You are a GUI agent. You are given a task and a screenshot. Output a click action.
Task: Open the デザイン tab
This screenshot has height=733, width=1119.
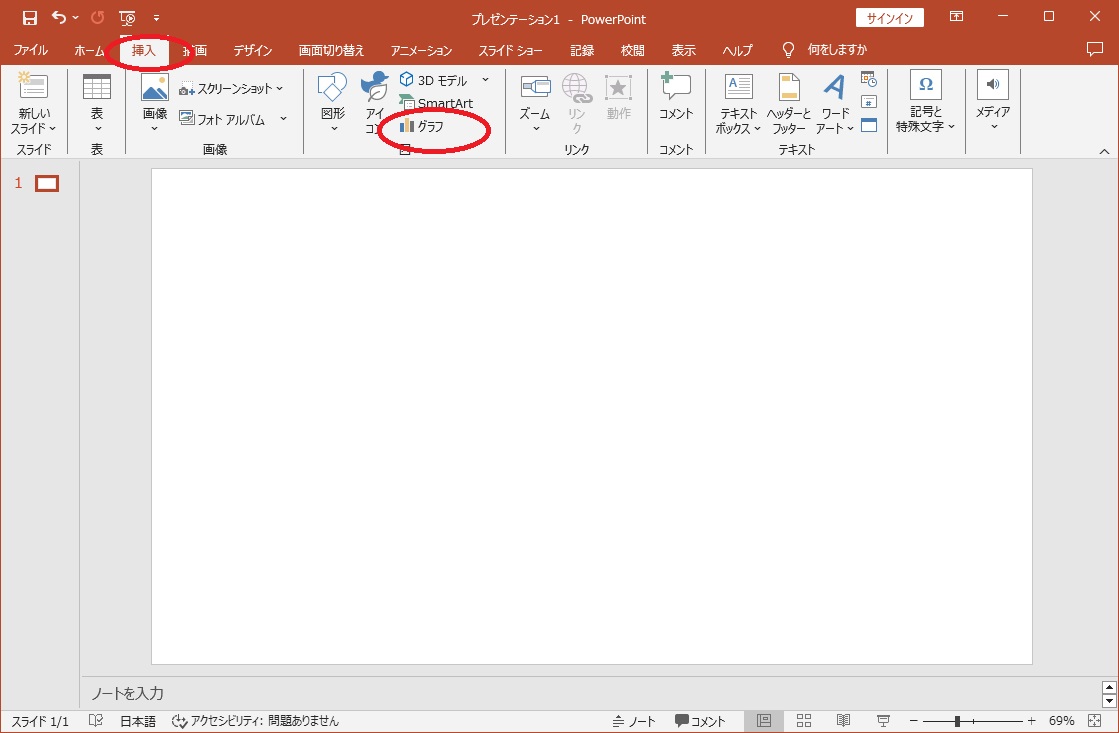click(253, 50)
